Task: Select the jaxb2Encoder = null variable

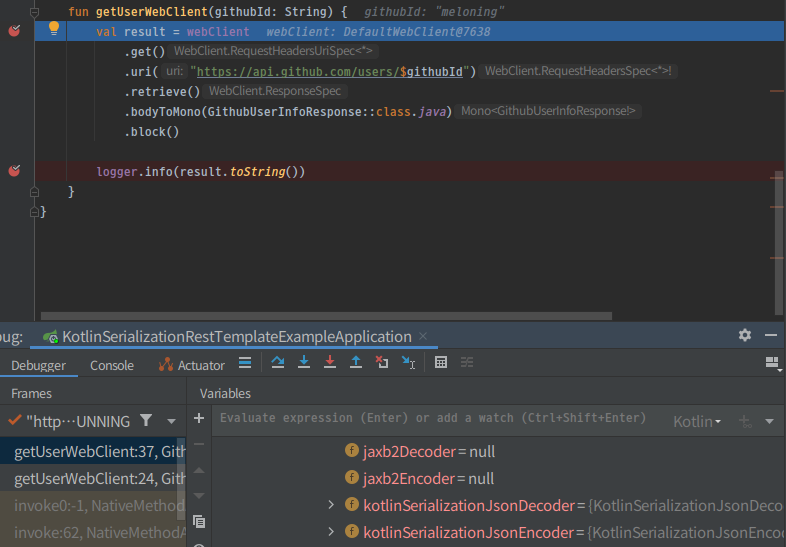Action: point(420,479)
